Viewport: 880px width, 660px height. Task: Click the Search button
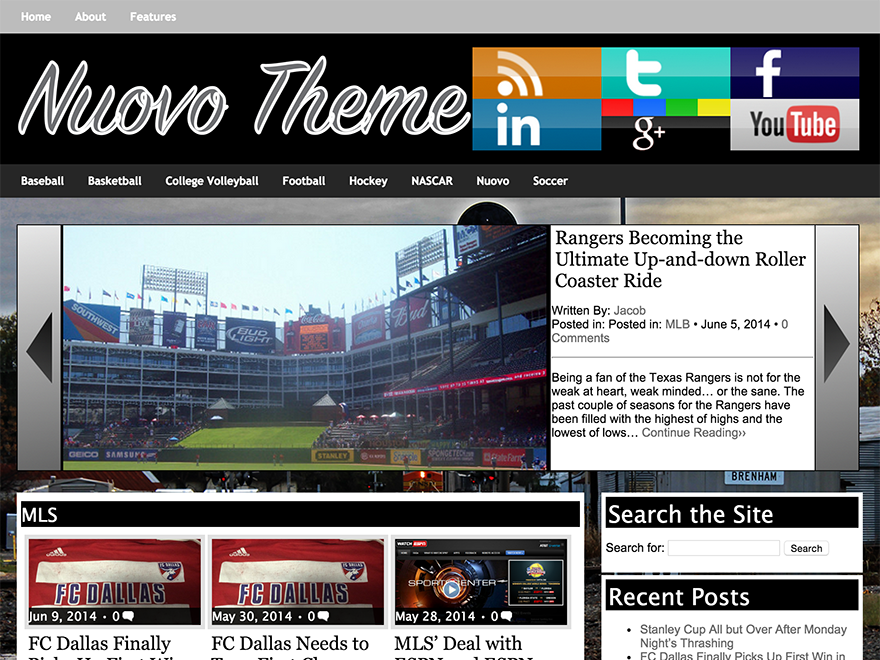806,548
